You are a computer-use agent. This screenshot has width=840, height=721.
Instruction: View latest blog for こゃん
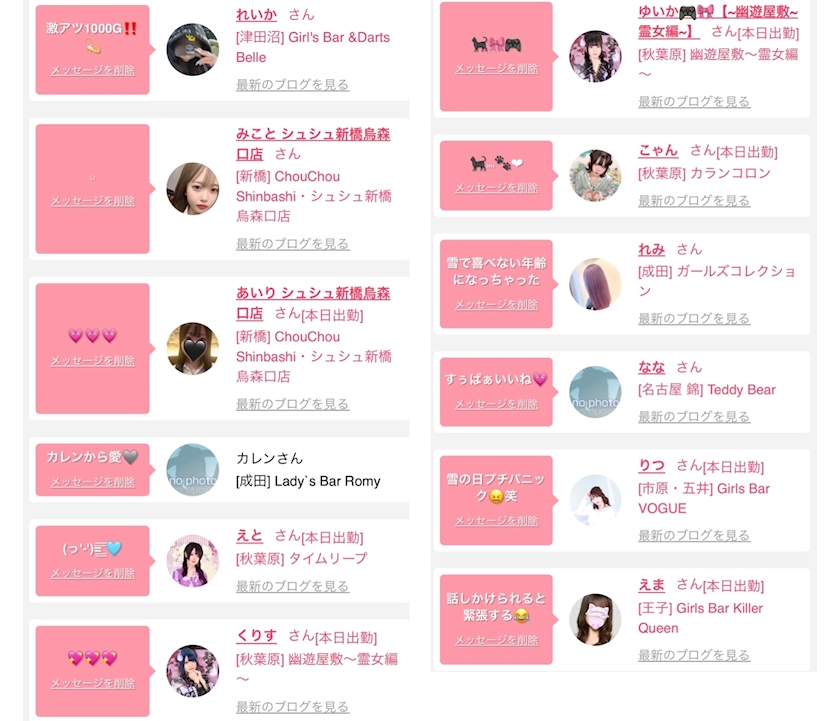[x=694, y=200]
